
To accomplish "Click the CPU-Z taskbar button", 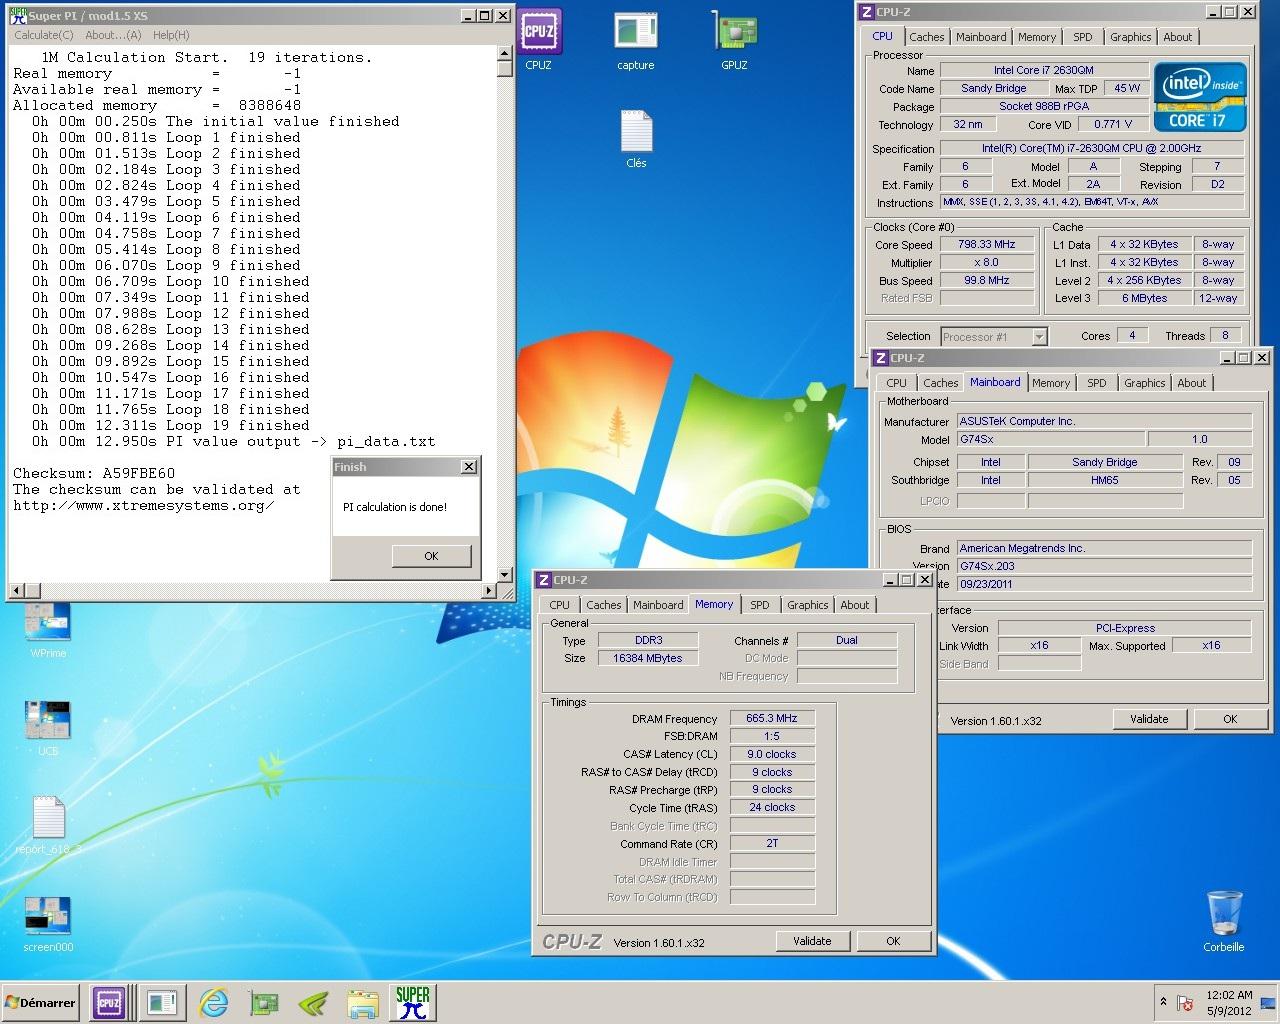I will click(x=109, y=1003).
